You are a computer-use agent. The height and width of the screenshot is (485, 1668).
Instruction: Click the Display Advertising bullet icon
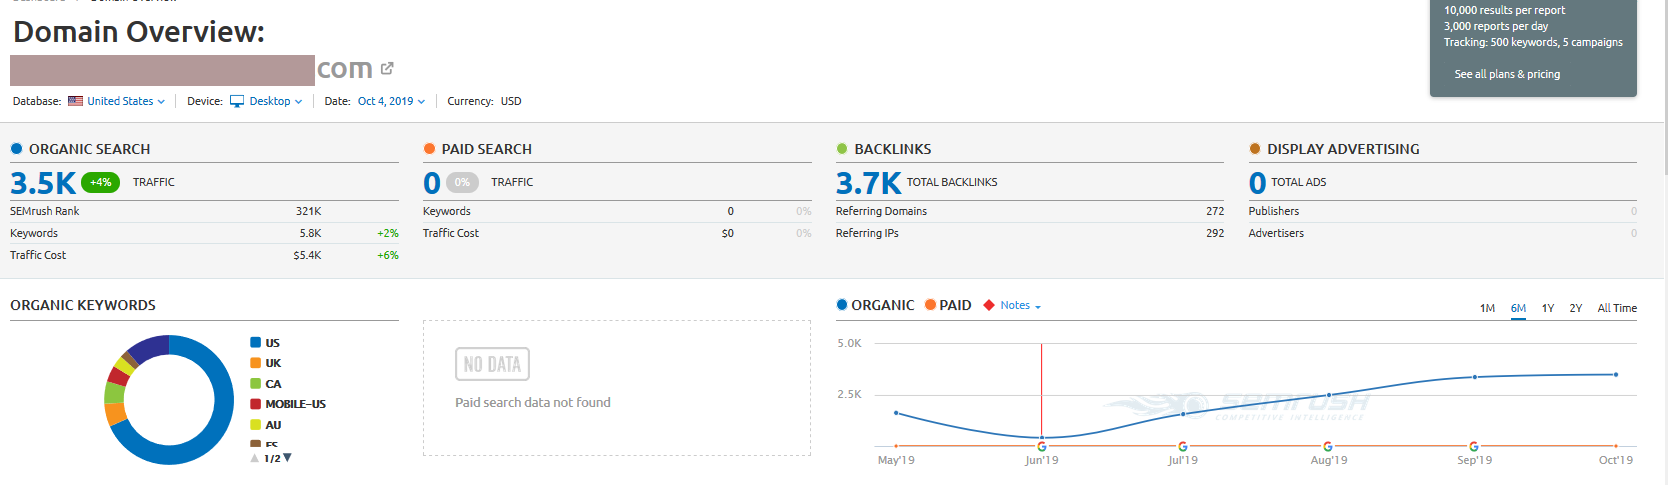[1255, 149]
